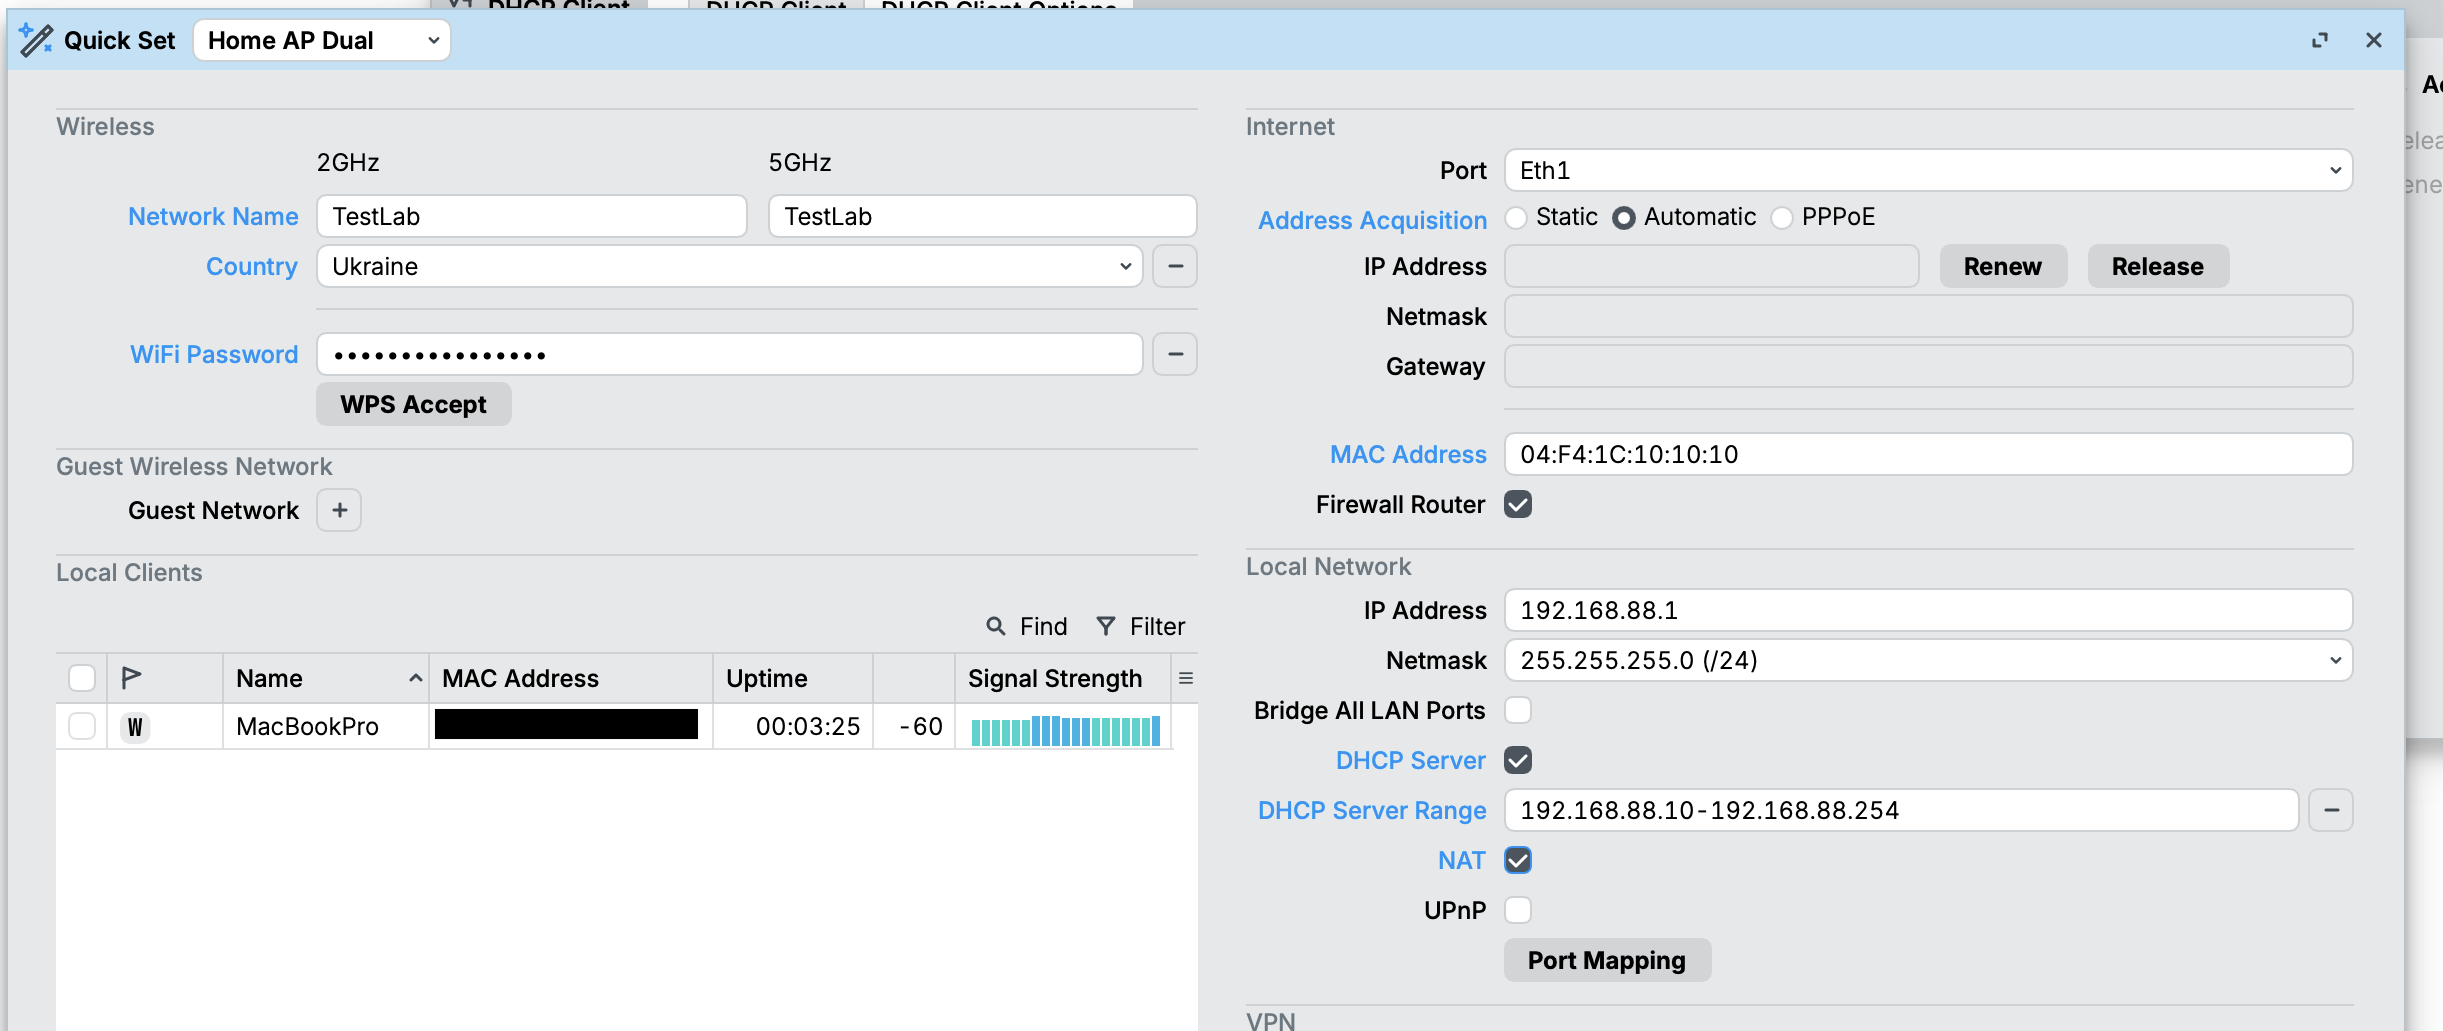2443x1031 pixels.
Task: Click the NAT link label
Action: [1462, 860]
